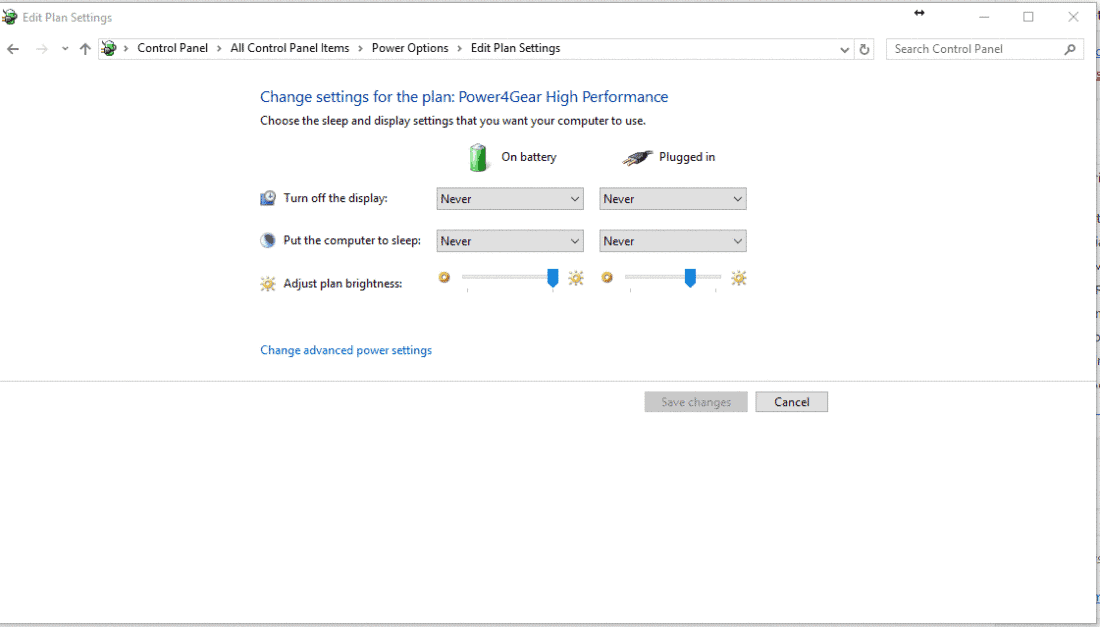The height and width of the screenshot is (627, 1100).
Task: Click the green battery icon
Action: pos(478,157)
